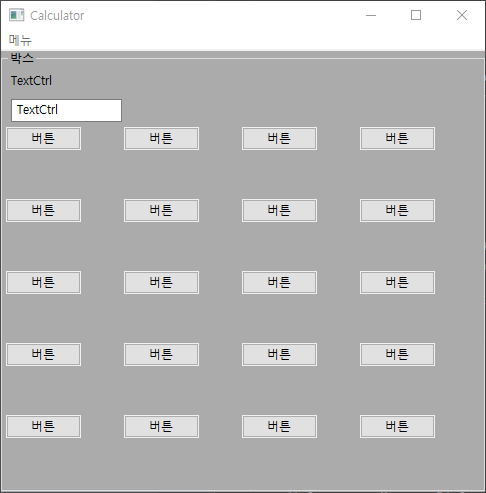Activate the 버튼 in fourth row, first column
486x493 pixels.
point(43,354)
